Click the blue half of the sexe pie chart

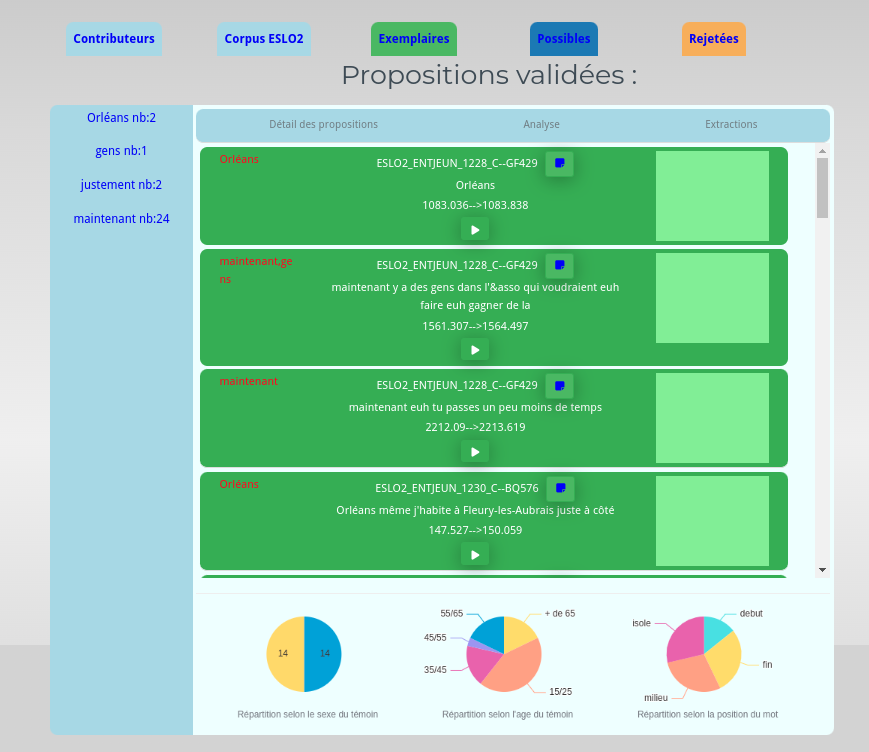coord(324,653)
